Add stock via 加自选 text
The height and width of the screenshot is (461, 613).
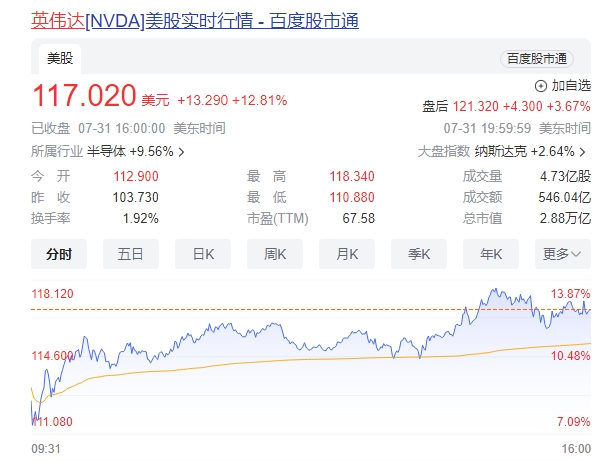[x=571, y=86]
